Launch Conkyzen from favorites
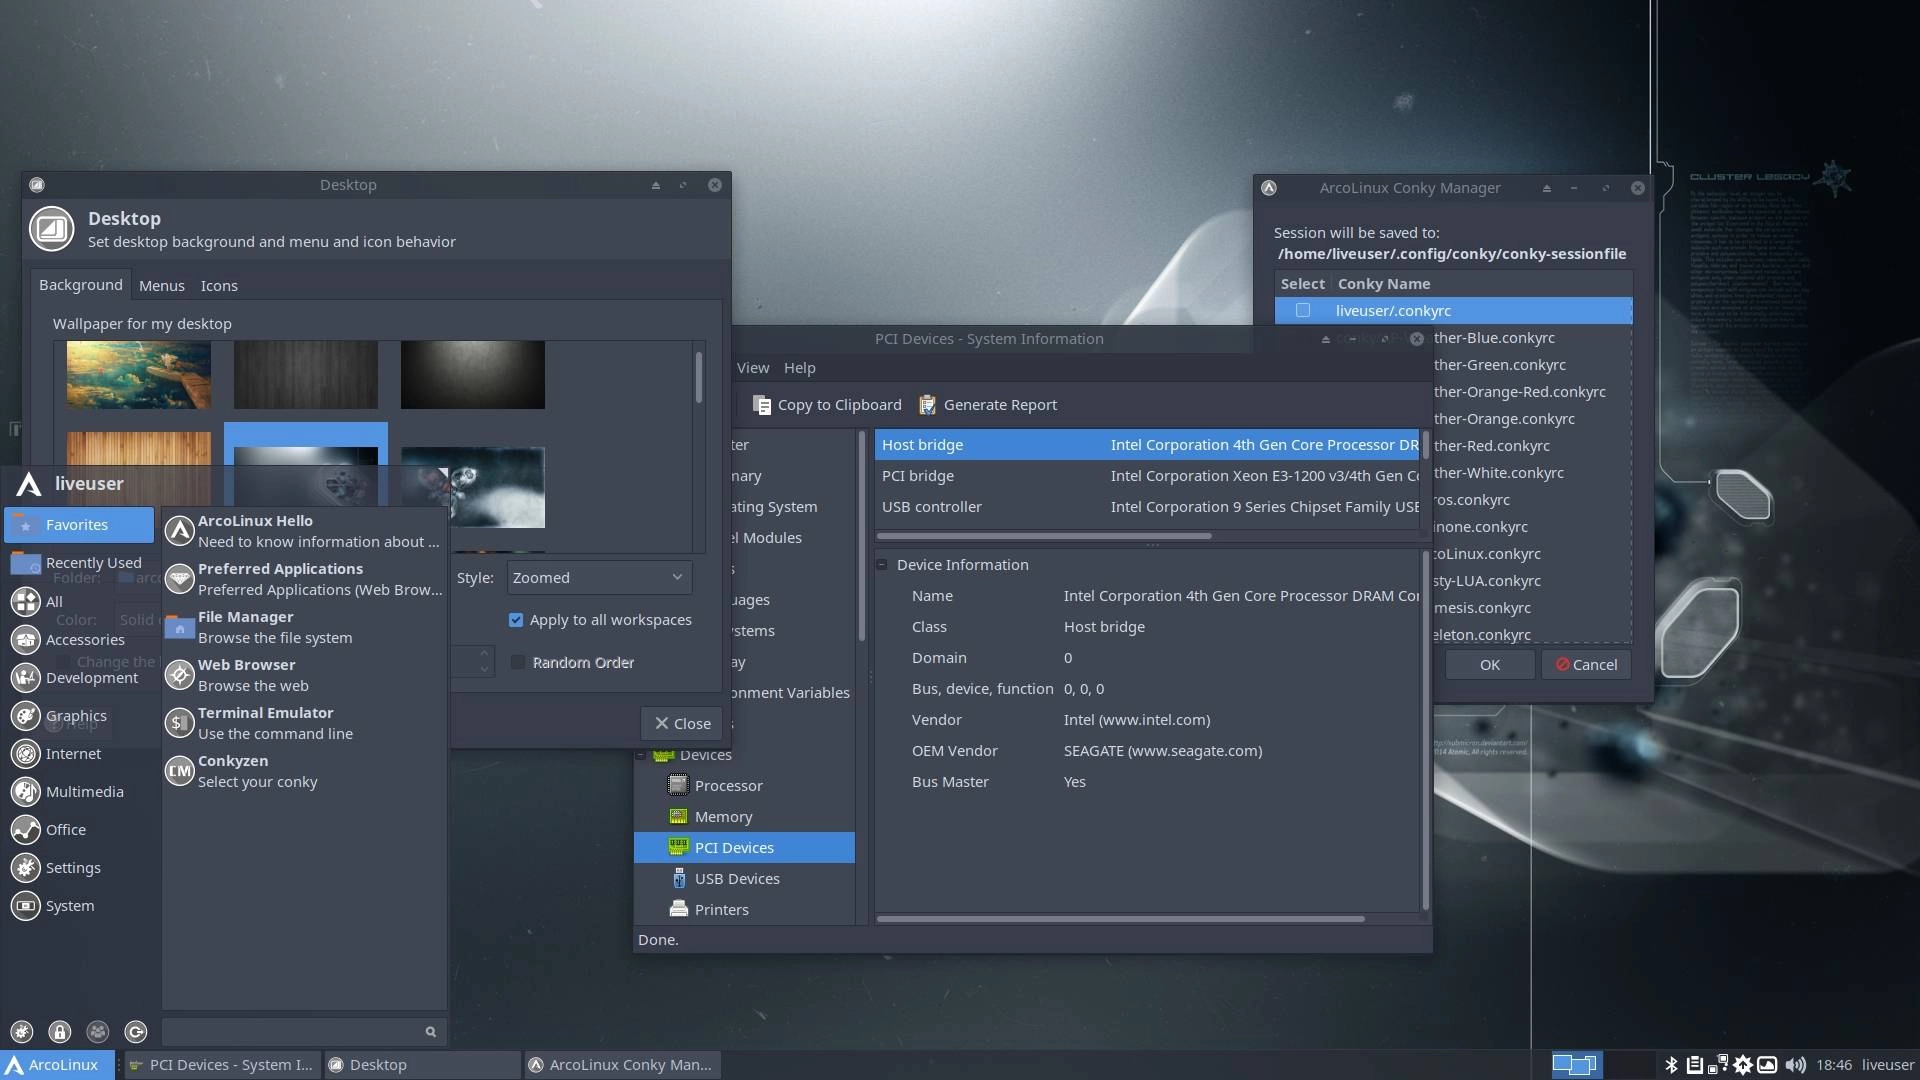This screenshot has width=1920, height=1080. pos(303,771)
